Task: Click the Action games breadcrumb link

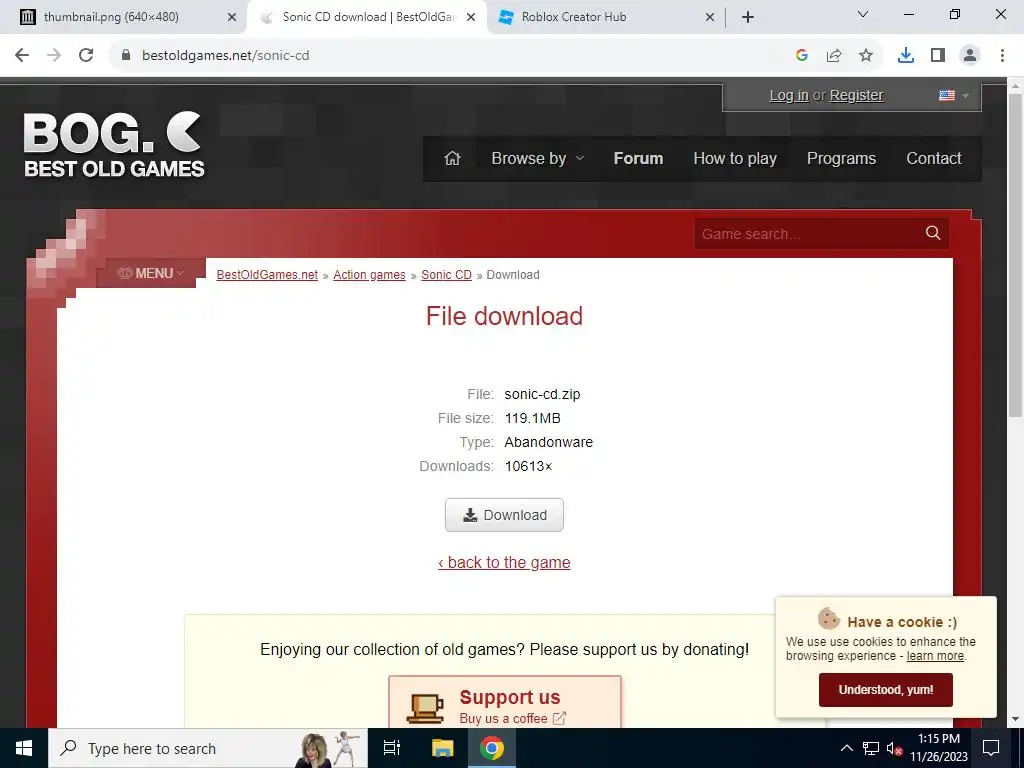Action: point(369,275)
